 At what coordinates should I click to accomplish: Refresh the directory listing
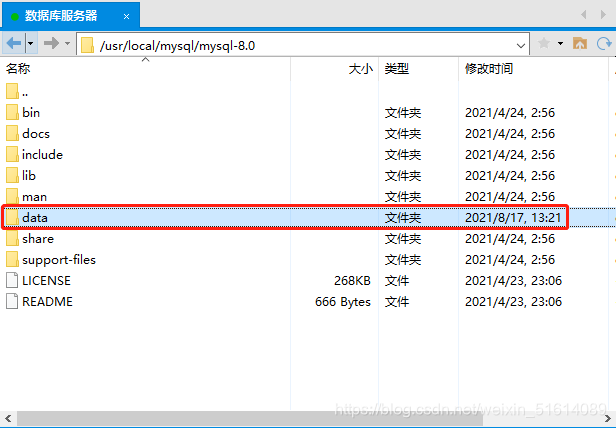pyautogui.click(x=604, y=43)
